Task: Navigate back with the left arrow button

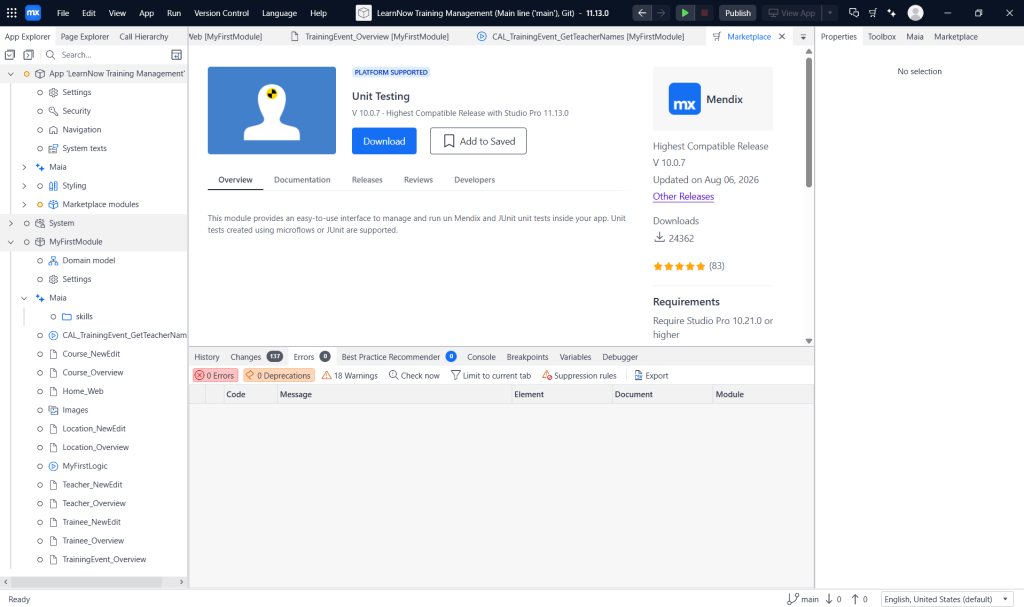Action: pyautogui.click(x=642, y=12)
